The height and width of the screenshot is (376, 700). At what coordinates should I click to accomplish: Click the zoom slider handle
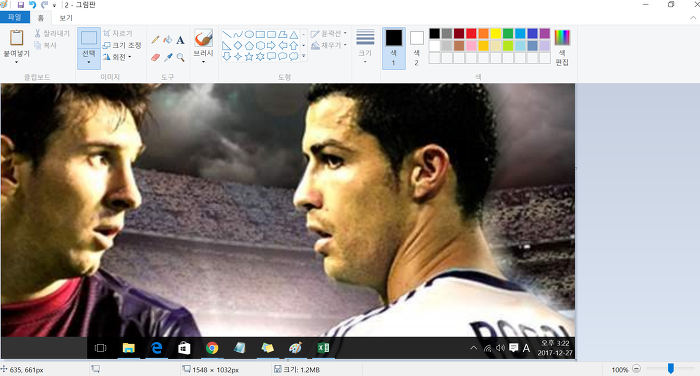[x=671, y=368]
